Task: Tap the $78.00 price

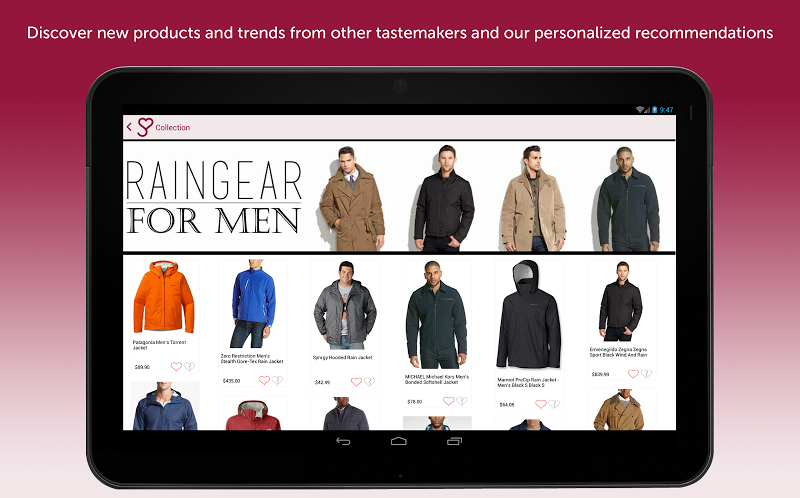Action: click(x=415, y=402)
